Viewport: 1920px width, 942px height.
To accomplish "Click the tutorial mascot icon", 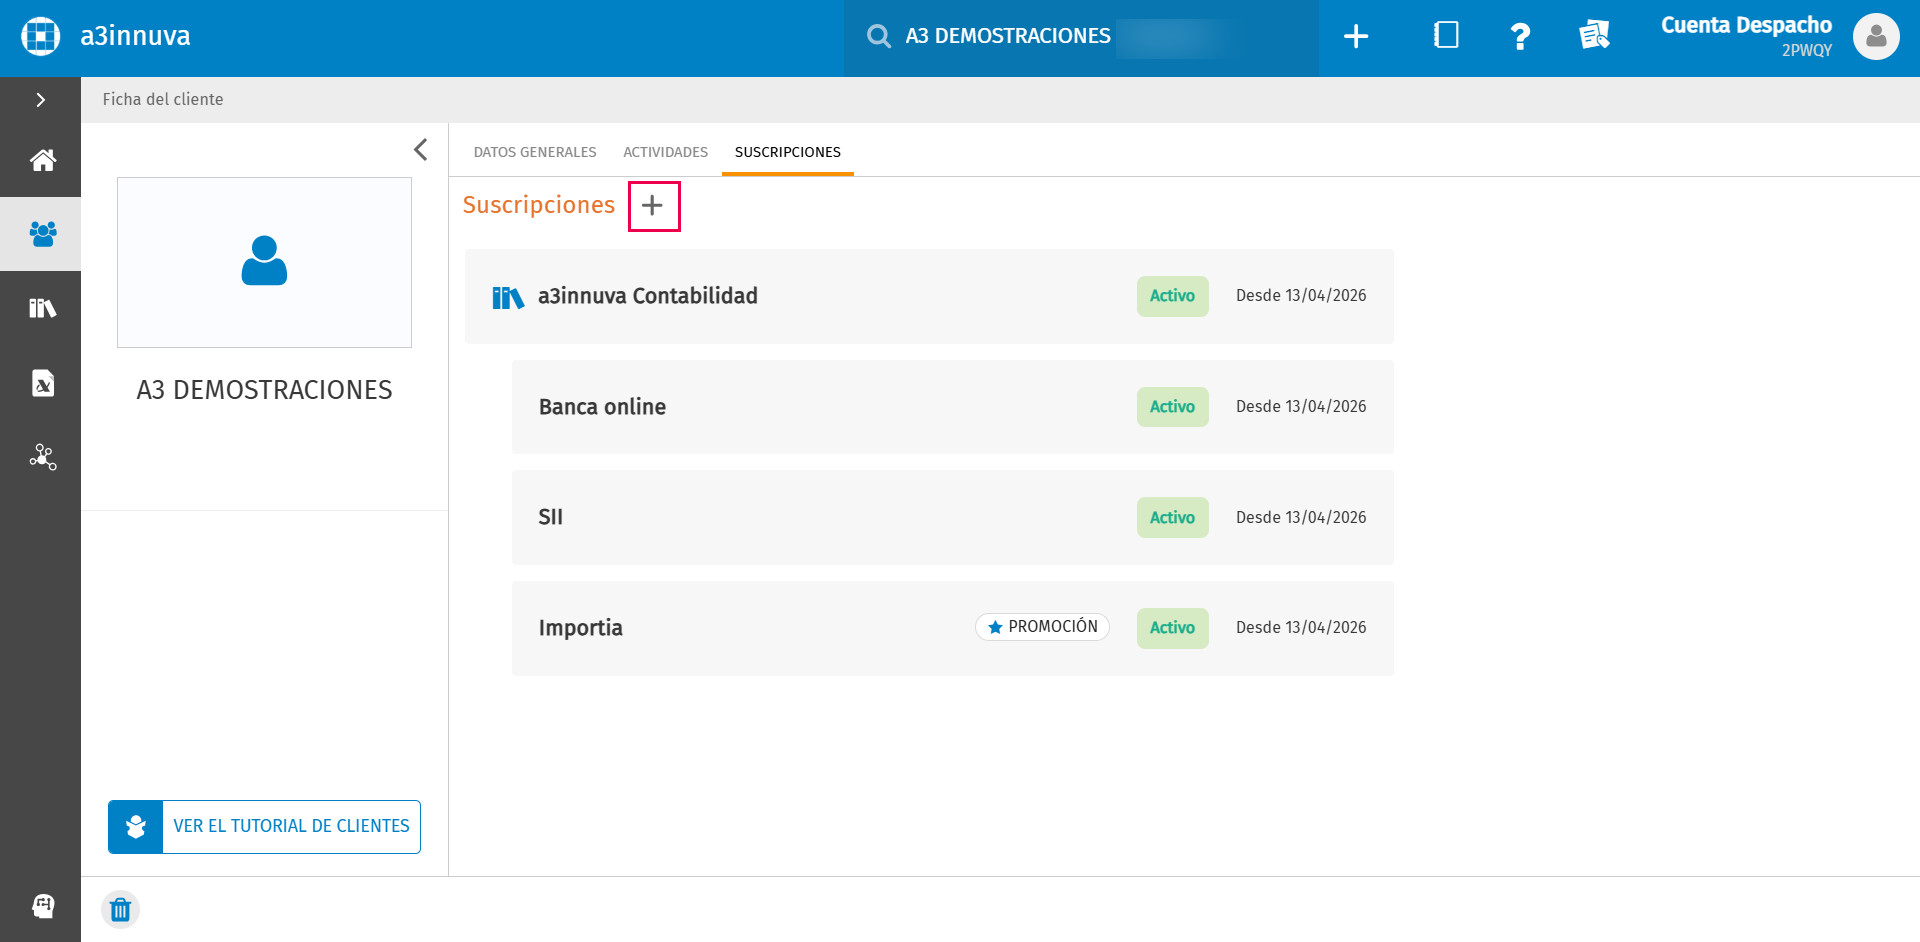I will point(136,827).
